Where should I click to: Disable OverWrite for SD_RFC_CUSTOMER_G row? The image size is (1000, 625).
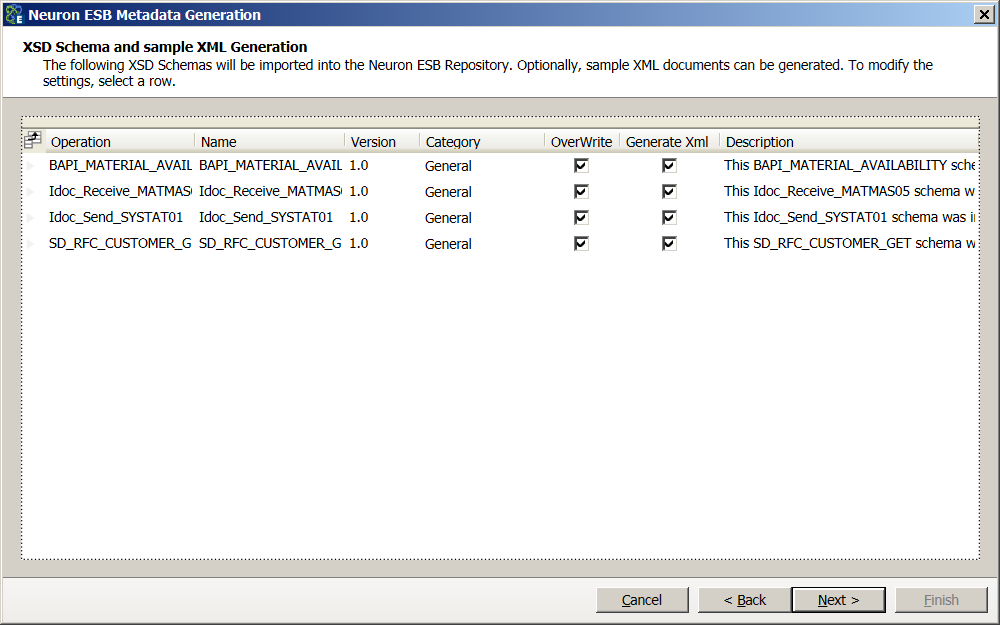(581, 244)
